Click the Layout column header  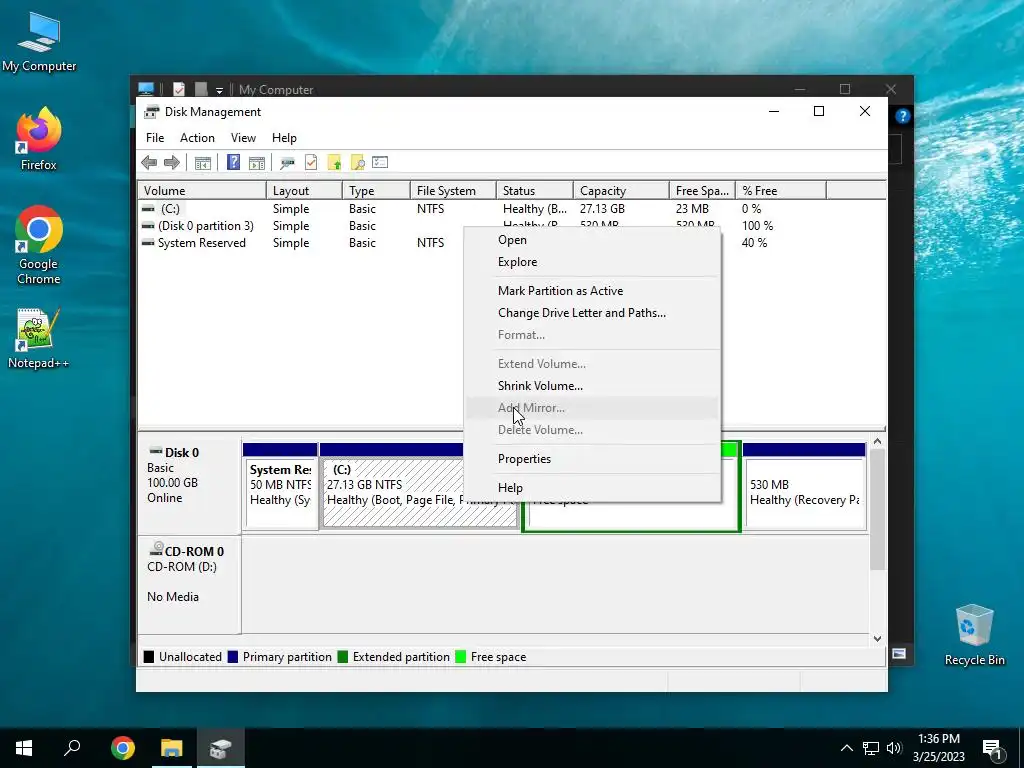click(304, 191)
